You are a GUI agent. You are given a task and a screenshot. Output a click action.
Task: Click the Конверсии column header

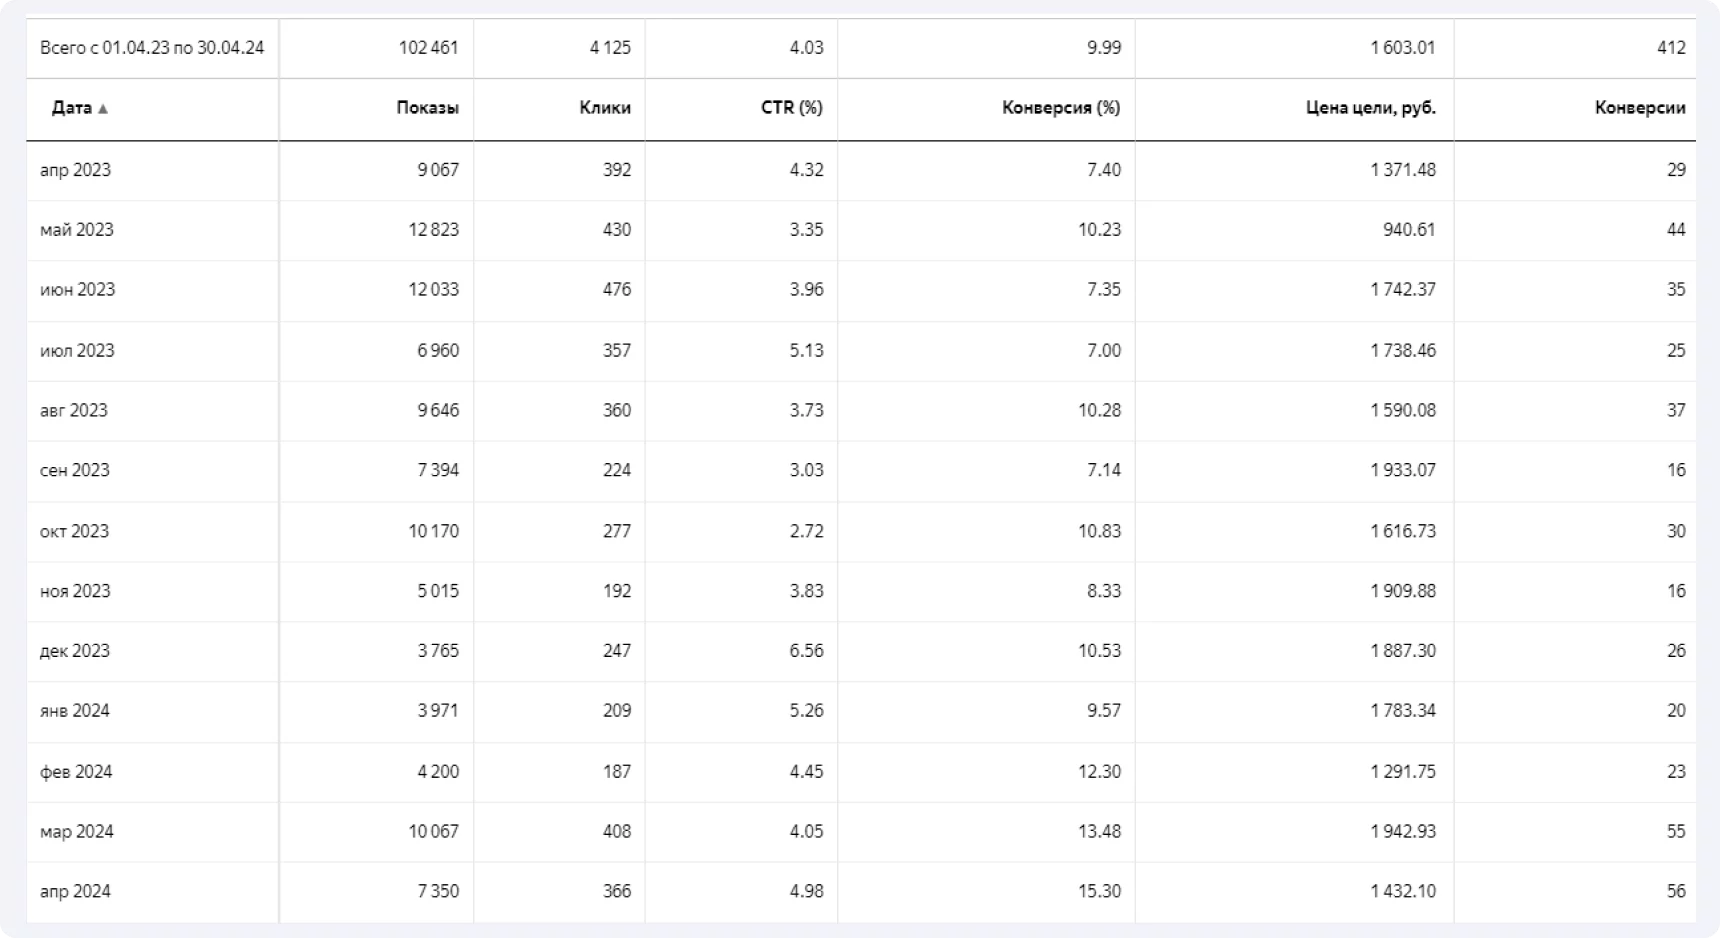[1640, 108]
